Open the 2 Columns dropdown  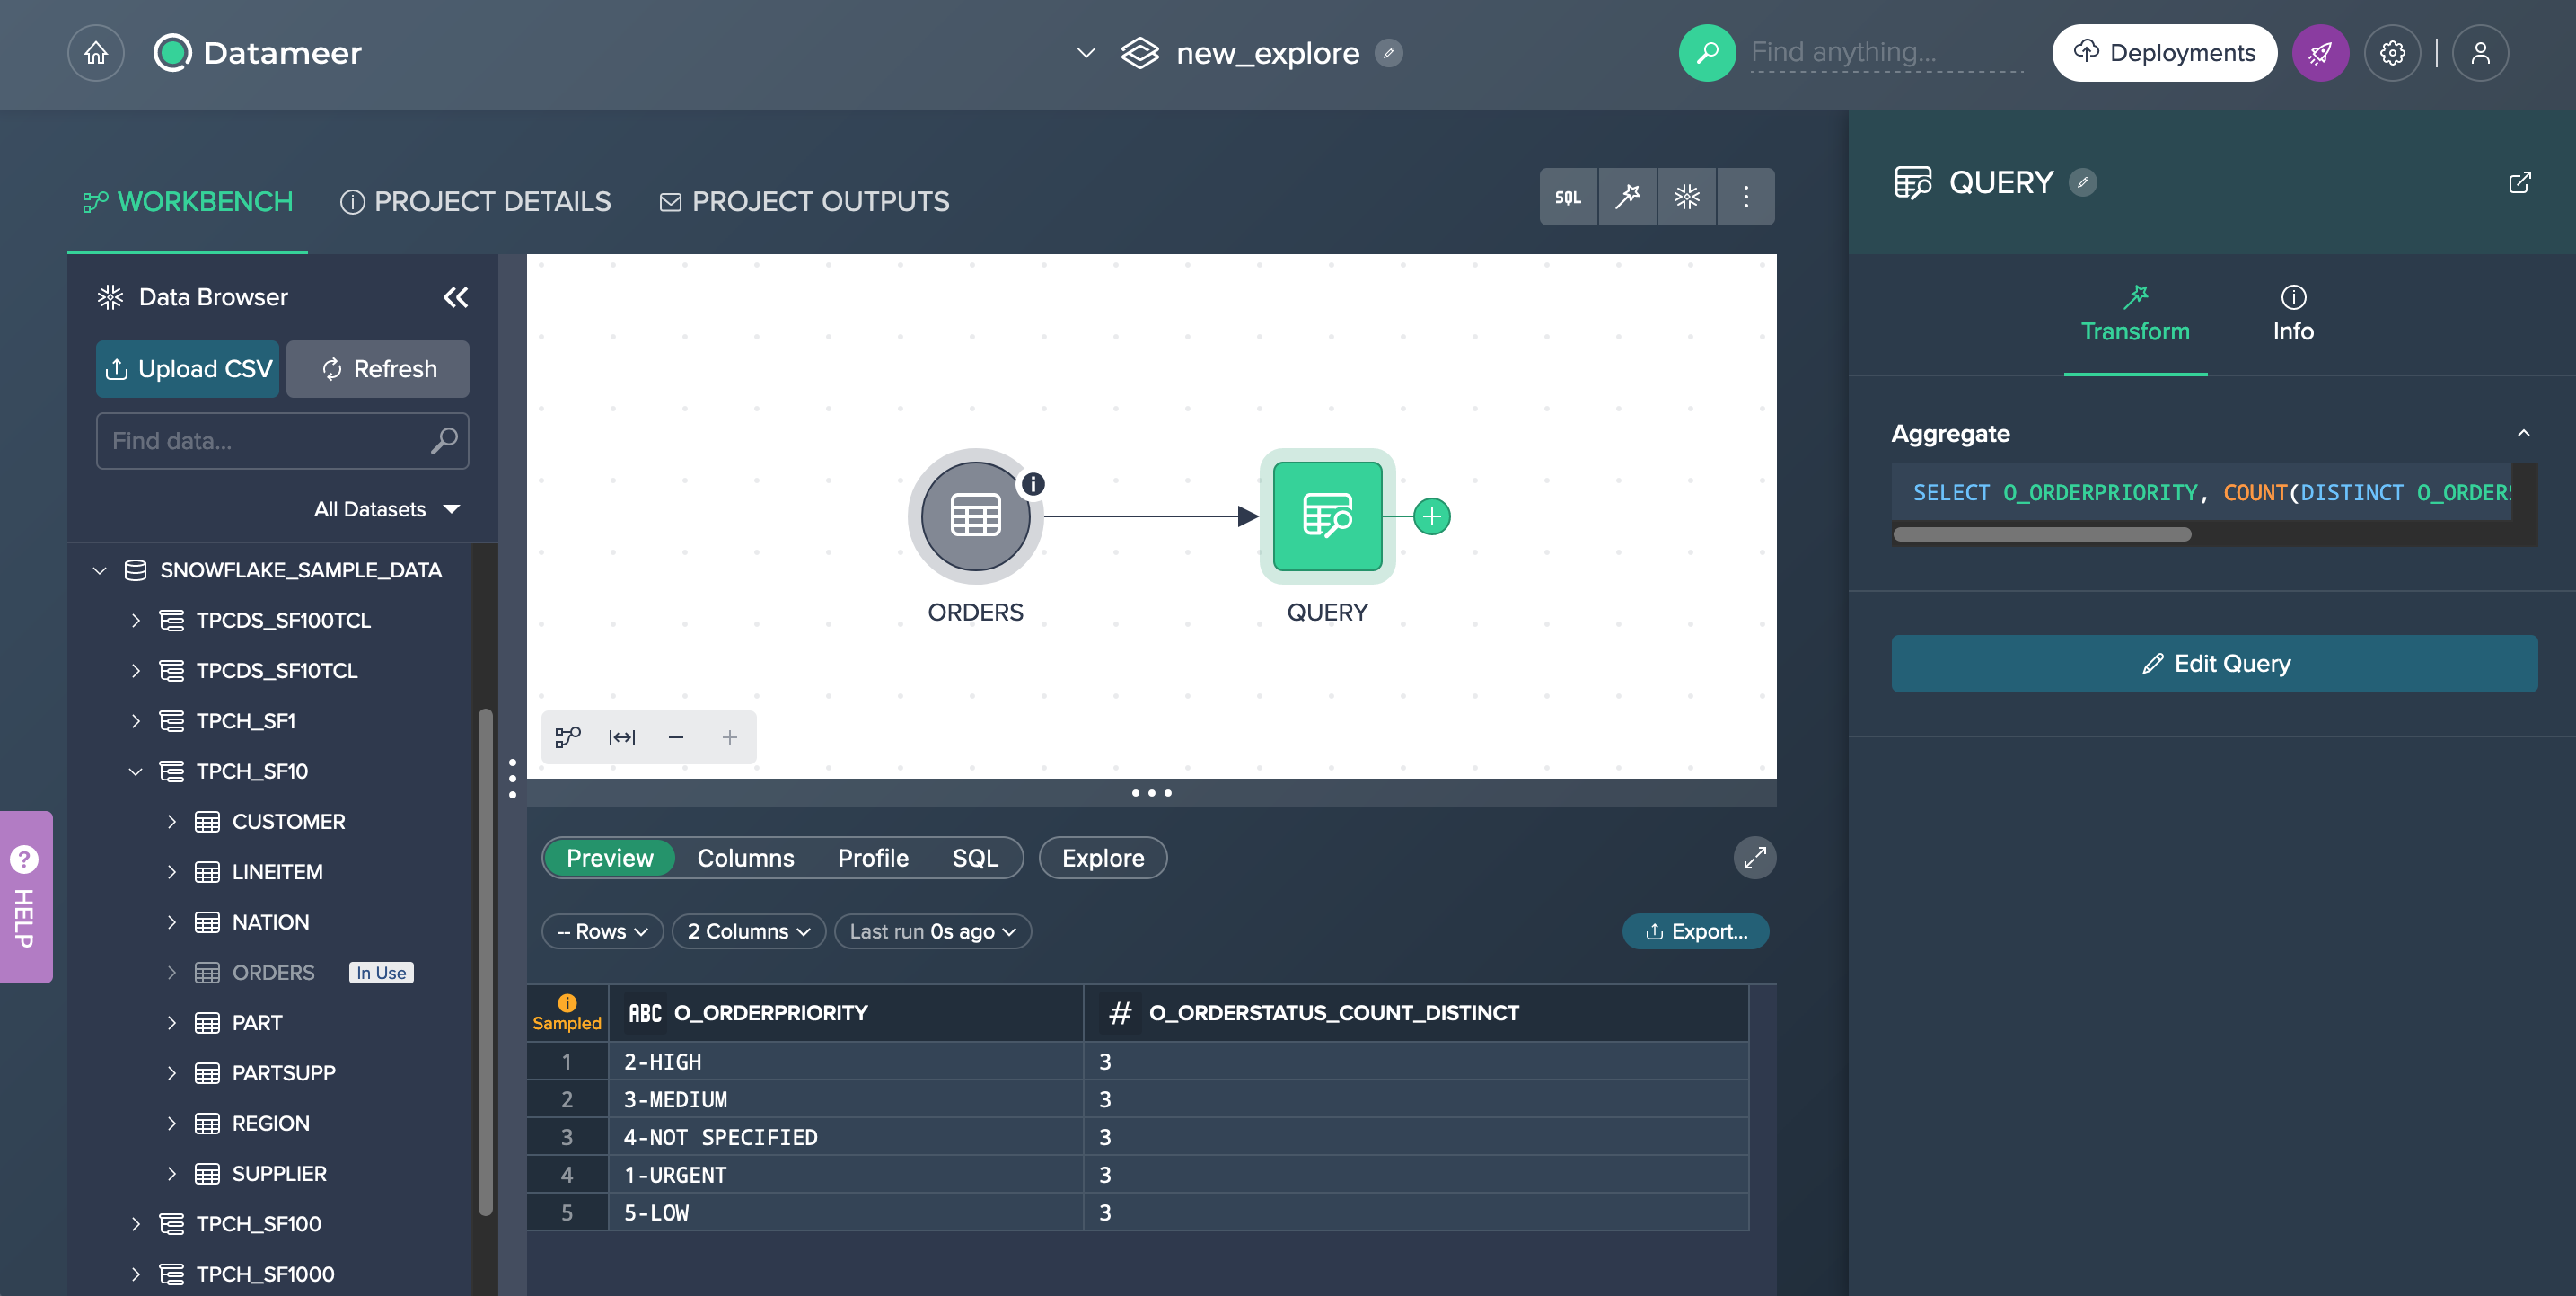tap(748, 931)
